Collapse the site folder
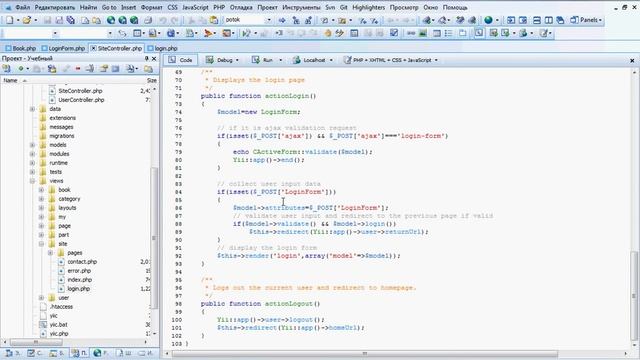Image resolution: width=640 pixels, height=360 pixels. 41,244
